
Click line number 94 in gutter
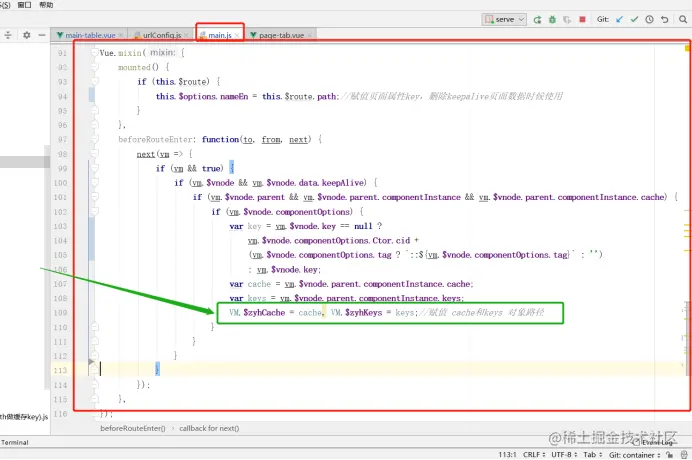pyautogui.click(x=62, y=96)
